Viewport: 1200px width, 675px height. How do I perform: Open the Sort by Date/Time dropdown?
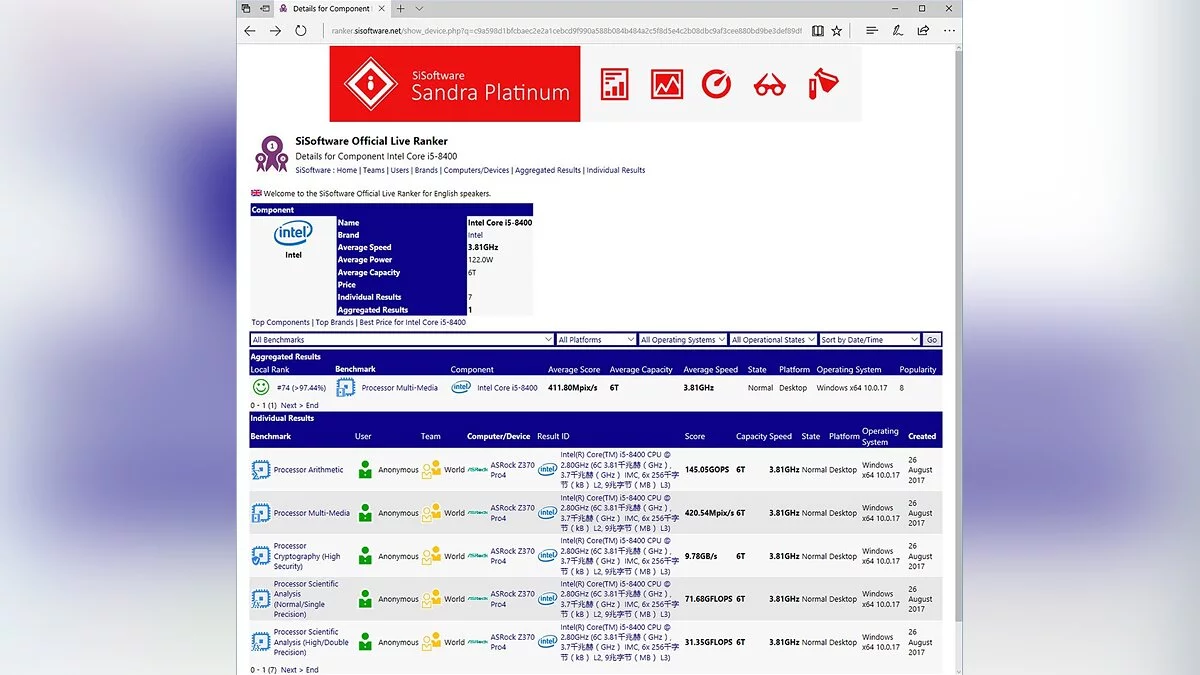coord(869,340)
